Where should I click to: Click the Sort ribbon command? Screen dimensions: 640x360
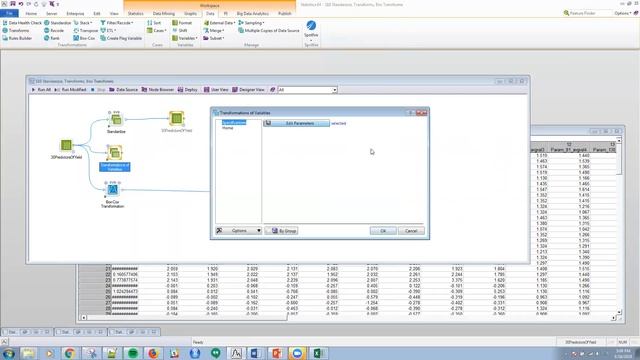point(154,23)
